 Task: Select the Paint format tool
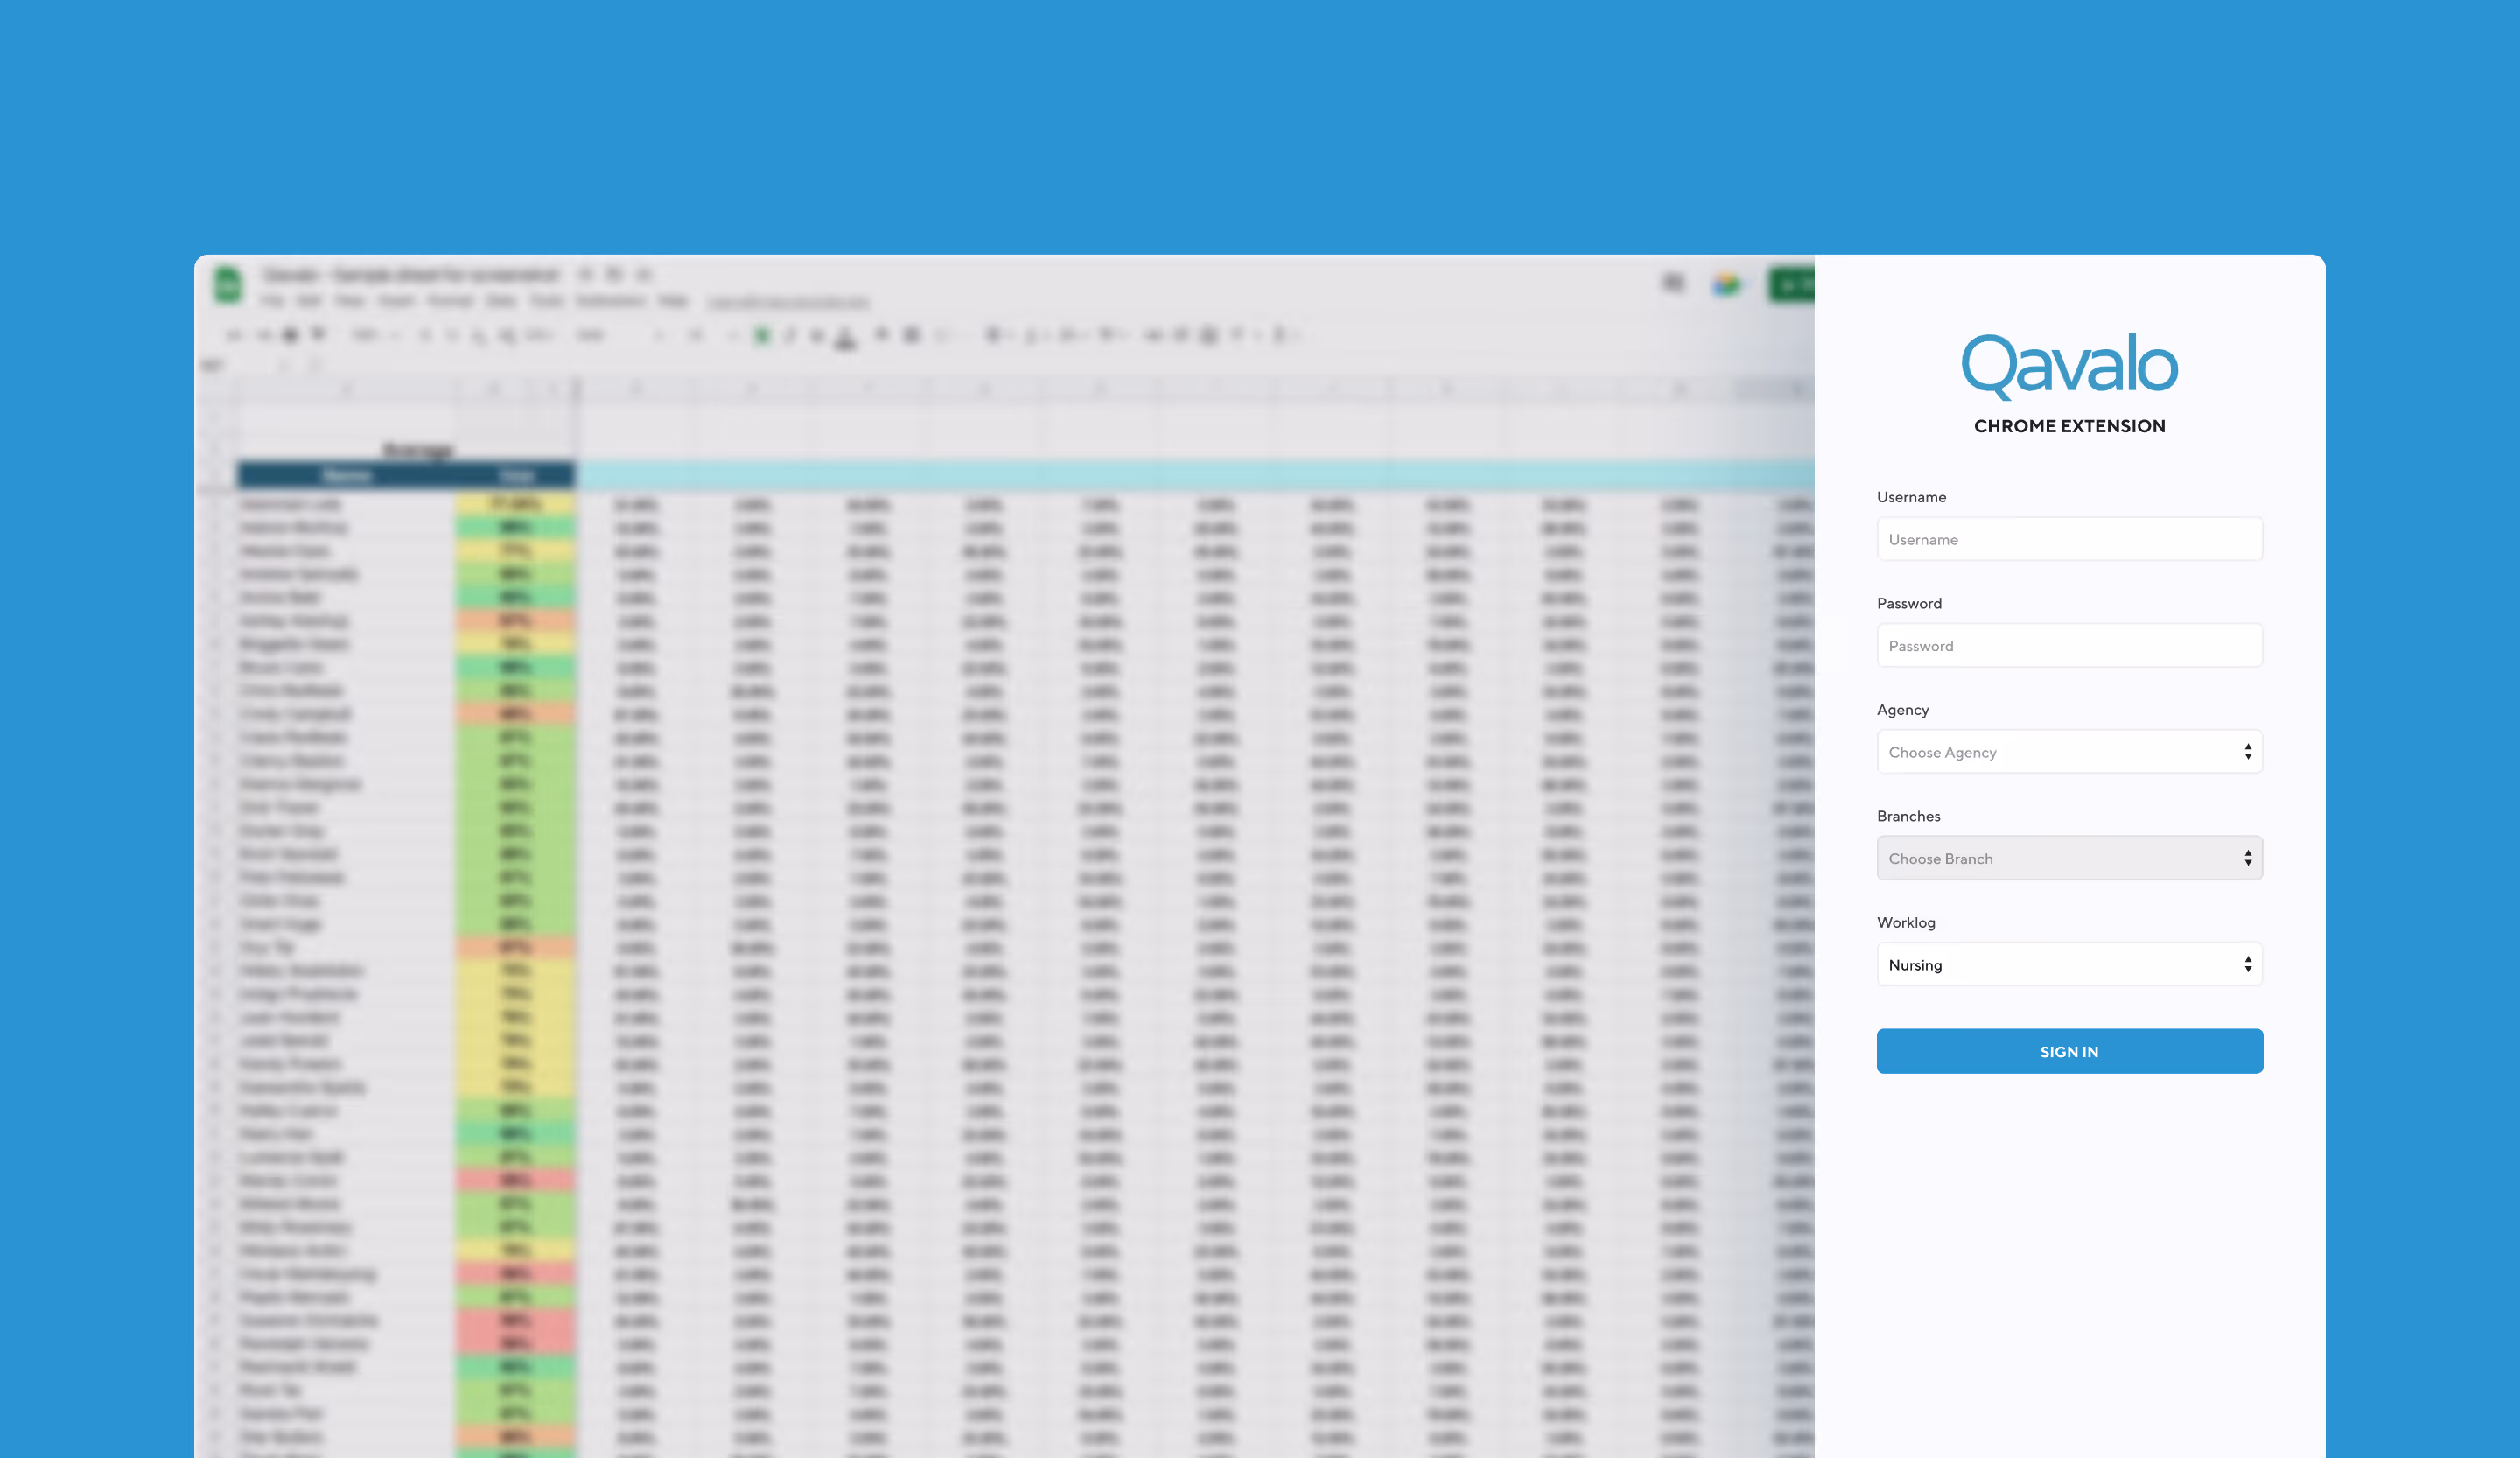(317, 335)
